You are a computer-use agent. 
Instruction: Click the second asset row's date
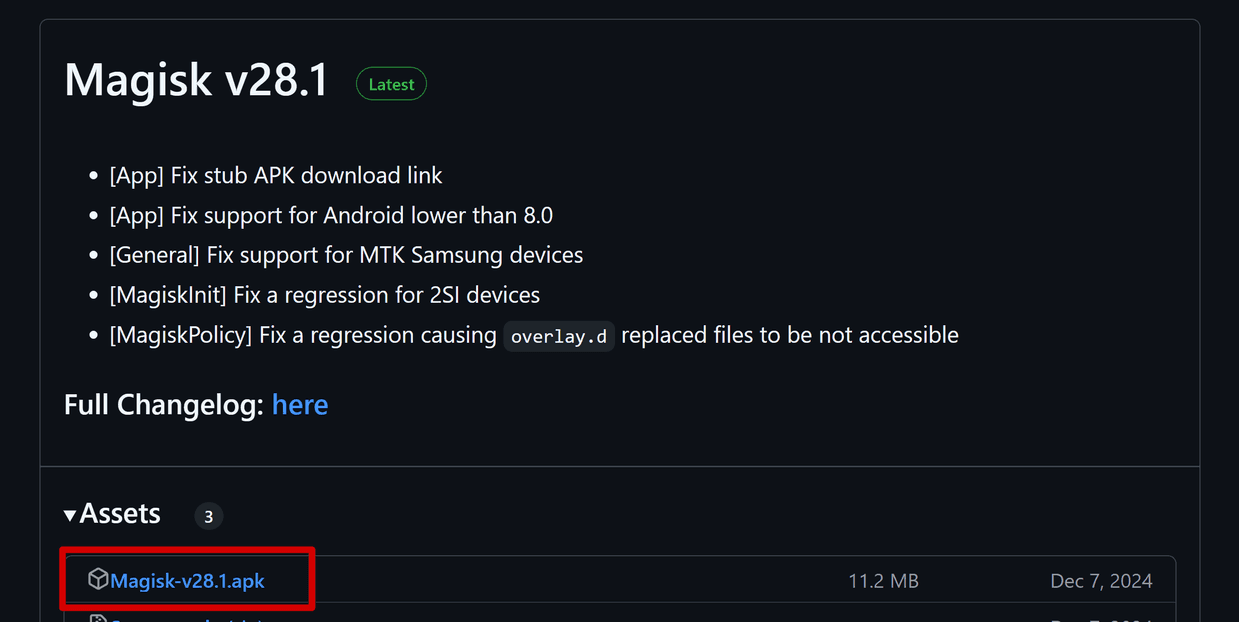point(1101,619)
